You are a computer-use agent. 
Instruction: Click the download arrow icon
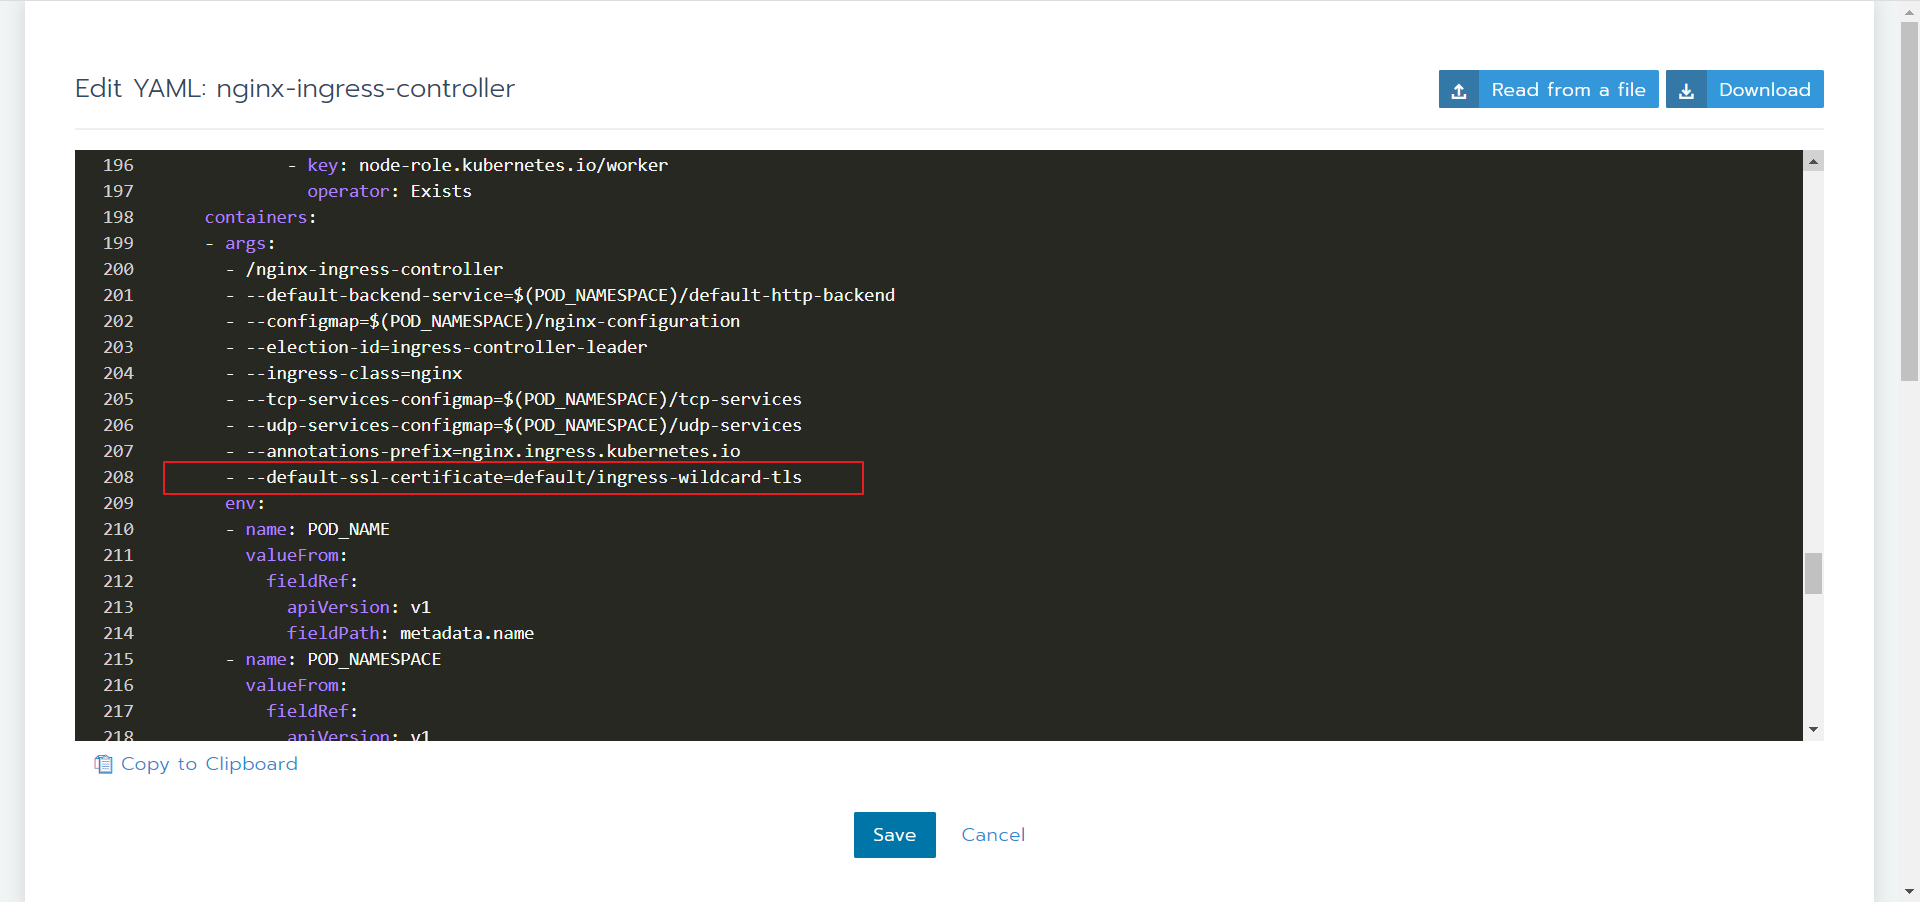click(x=1686, y=90)
